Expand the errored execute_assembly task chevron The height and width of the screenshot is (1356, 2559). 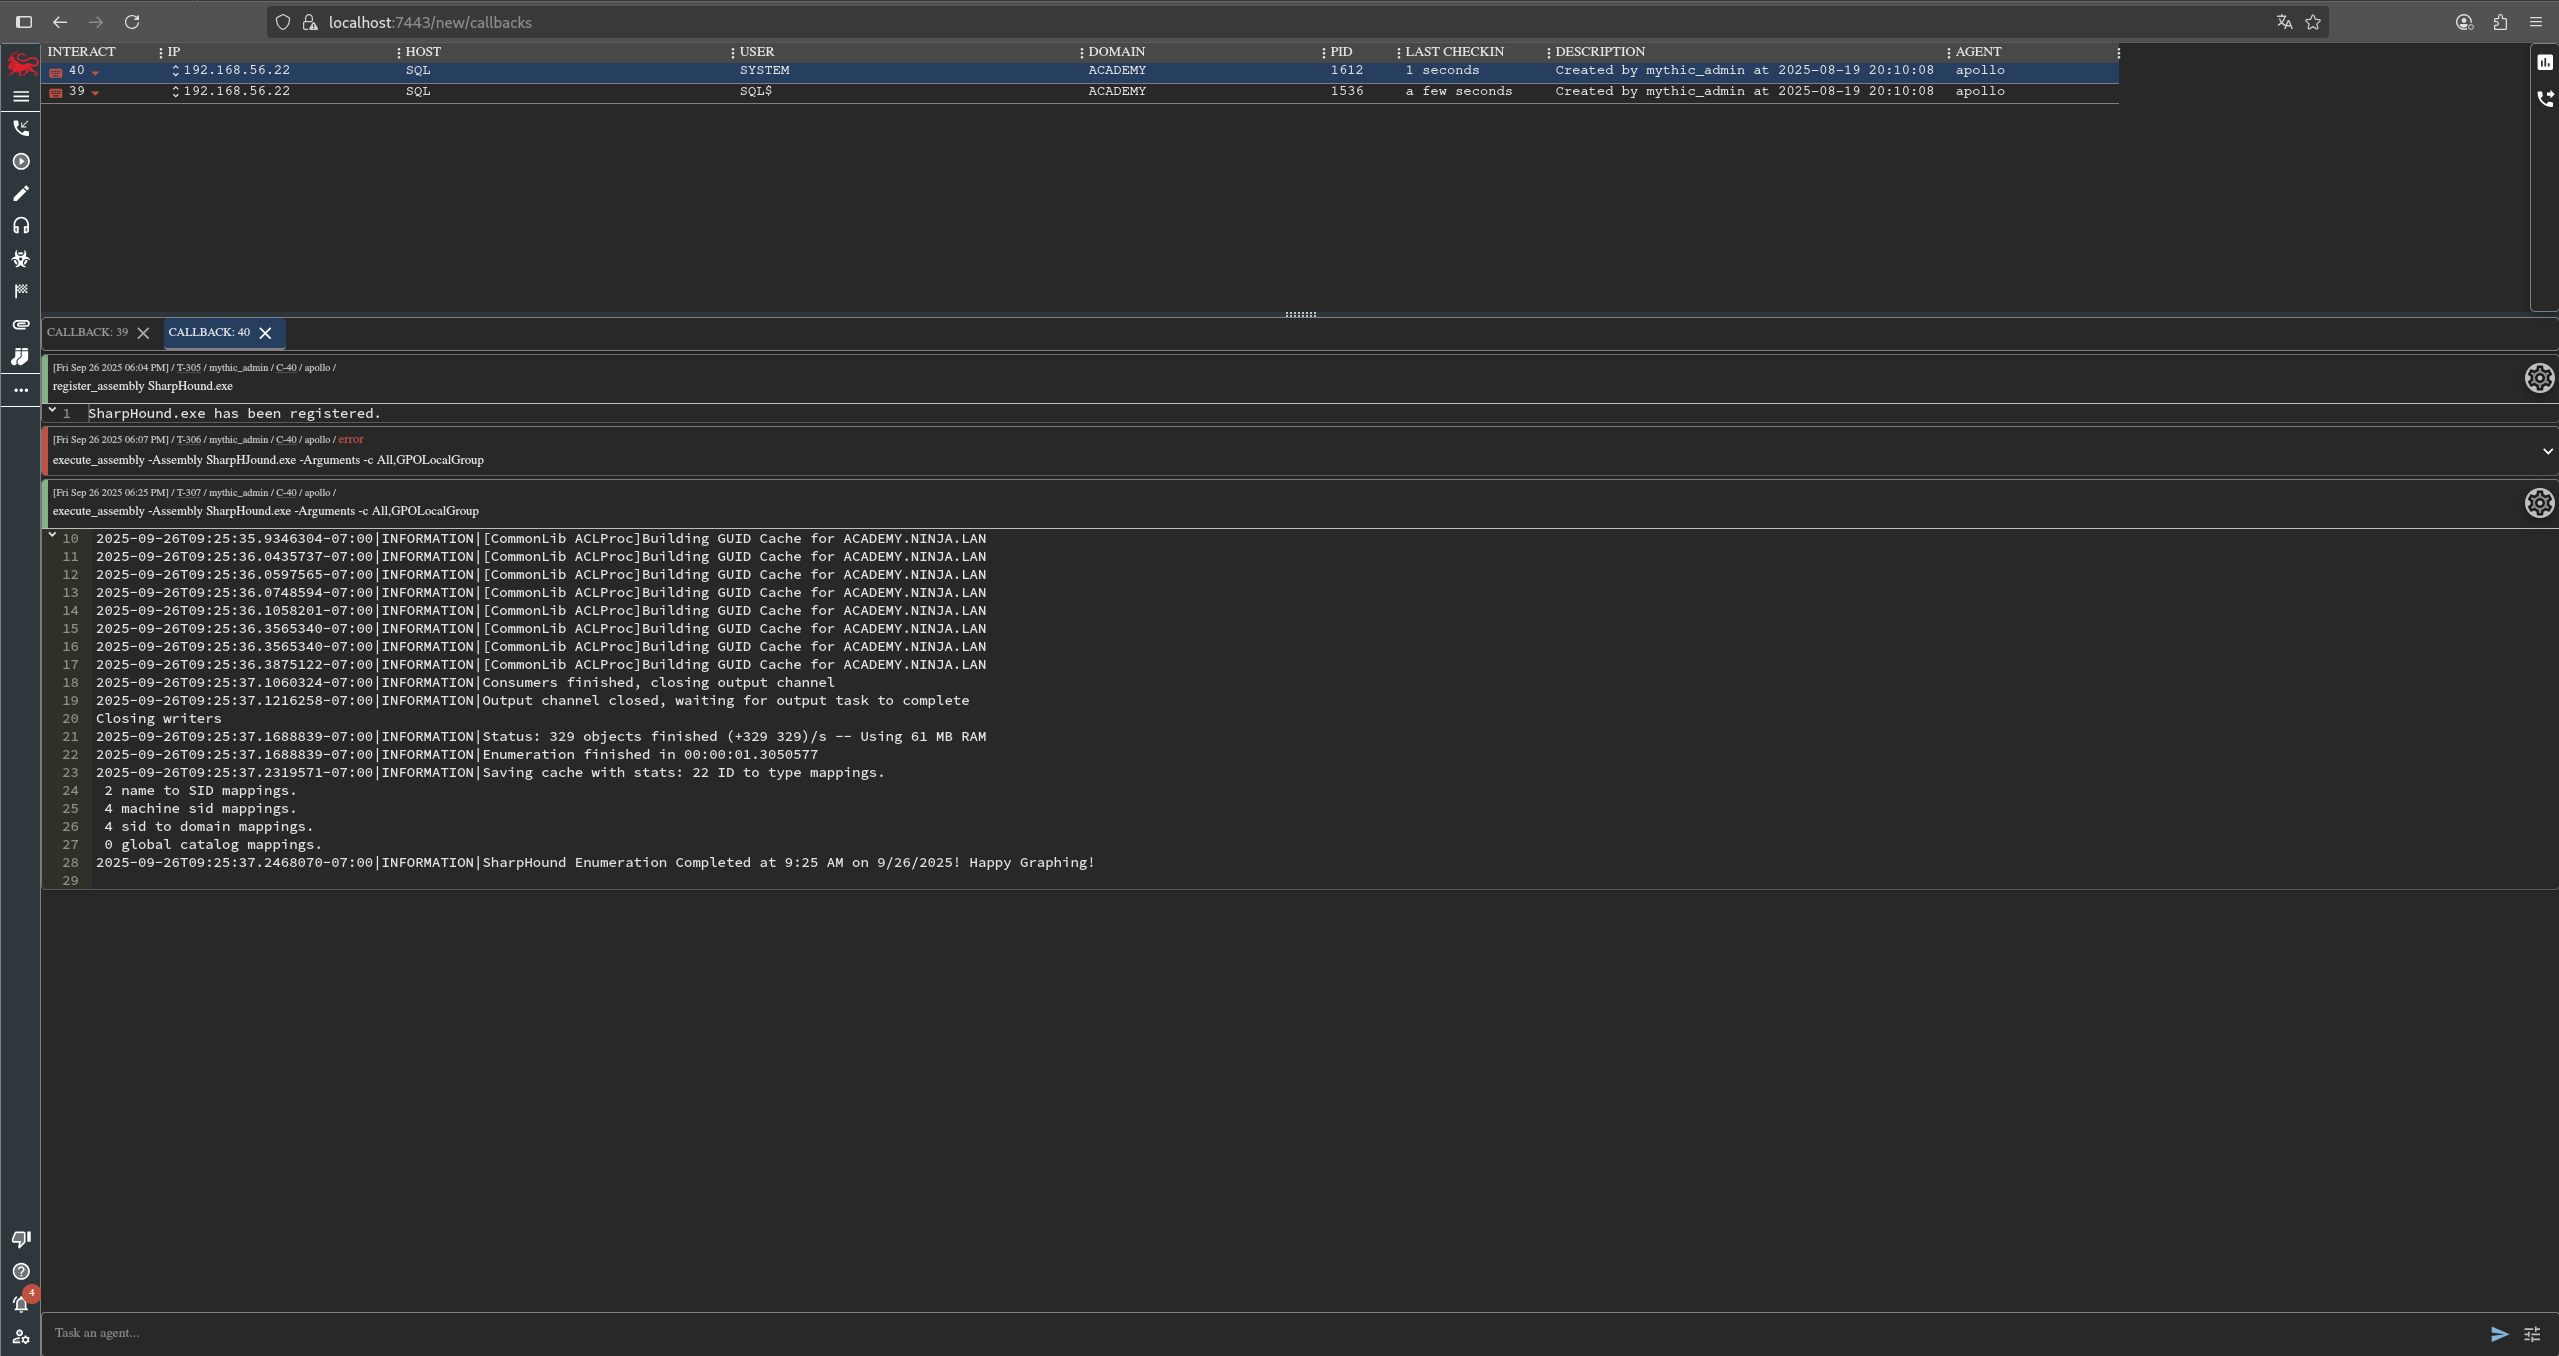coord(2547,451)
